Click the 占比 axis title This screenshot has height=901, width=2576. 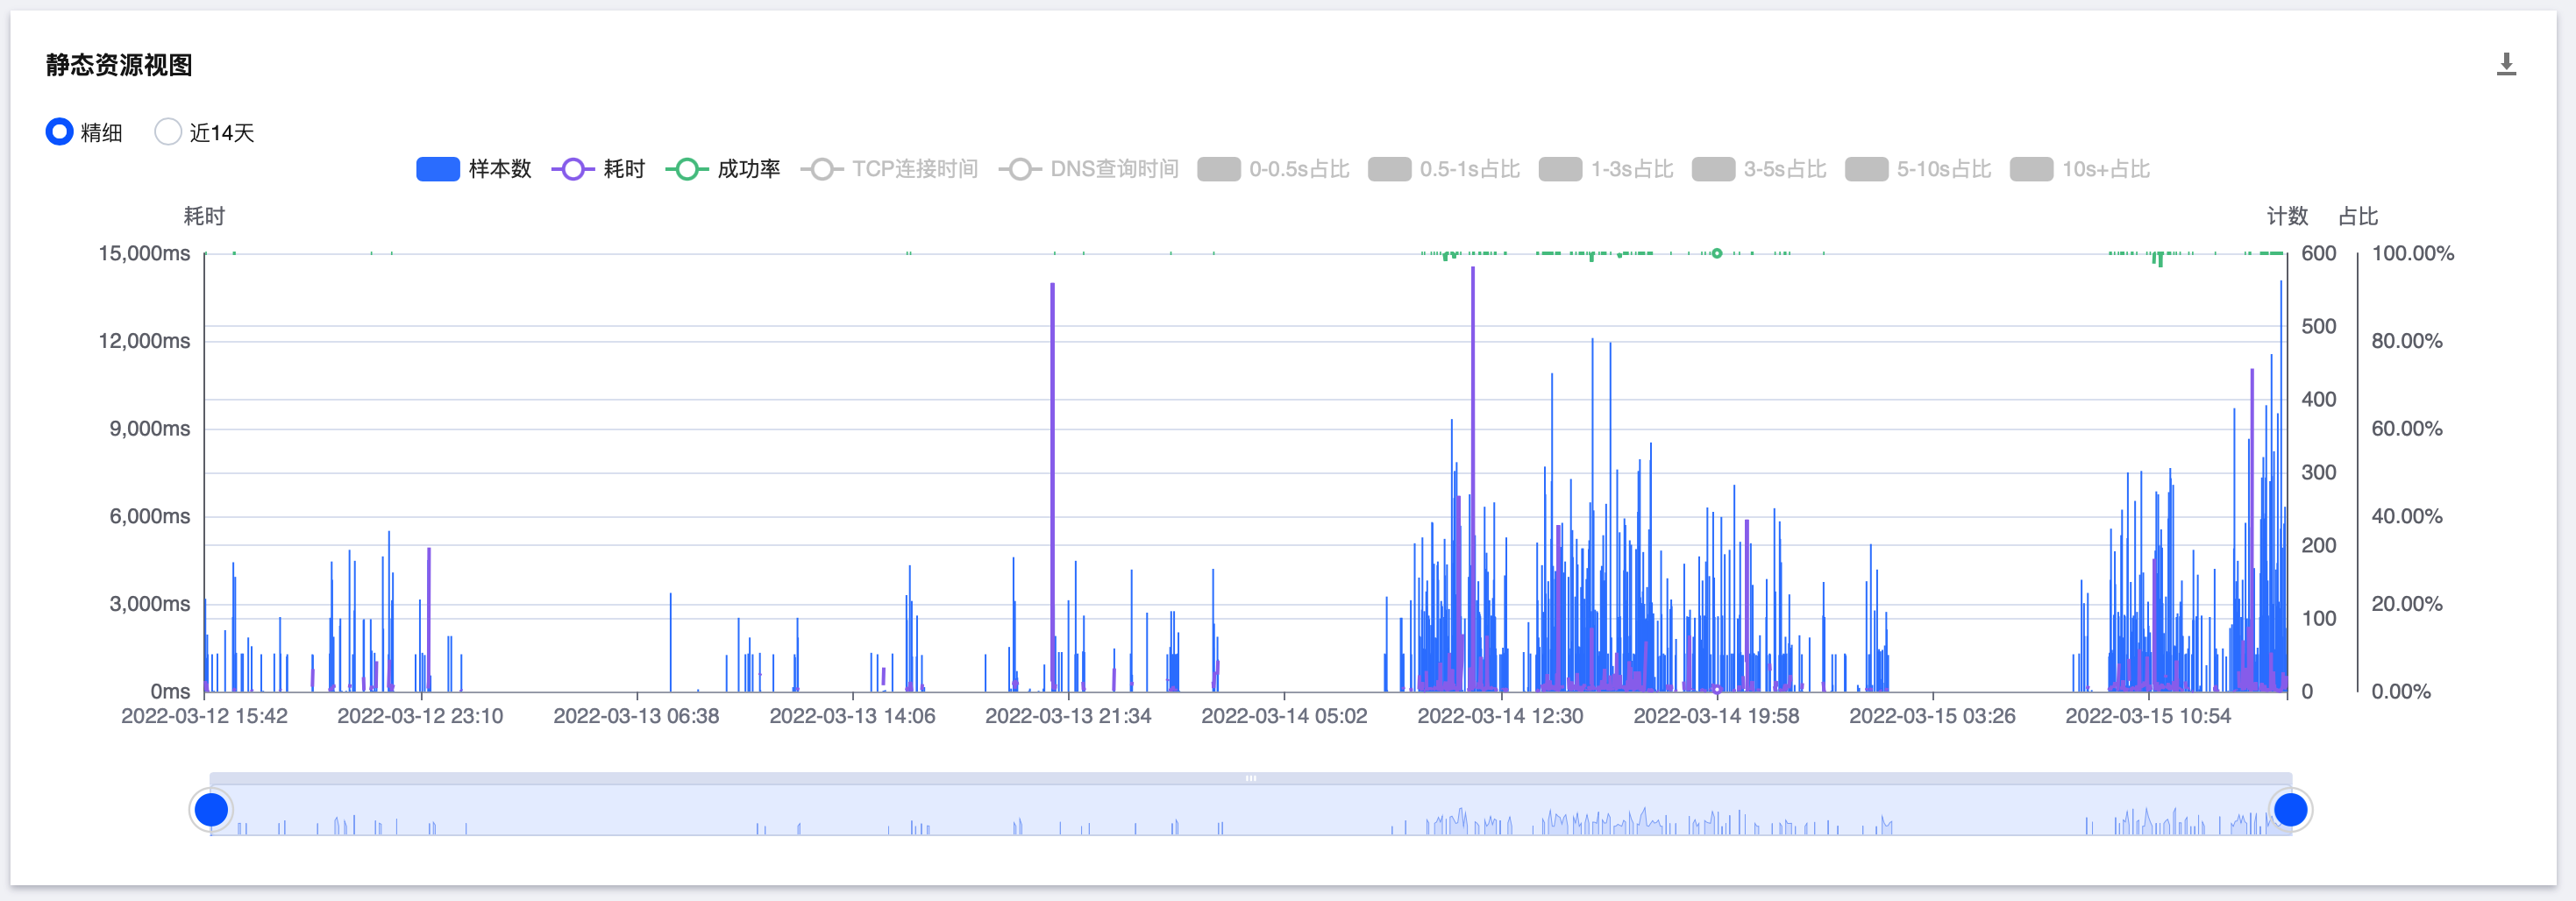click(2358, 216)
